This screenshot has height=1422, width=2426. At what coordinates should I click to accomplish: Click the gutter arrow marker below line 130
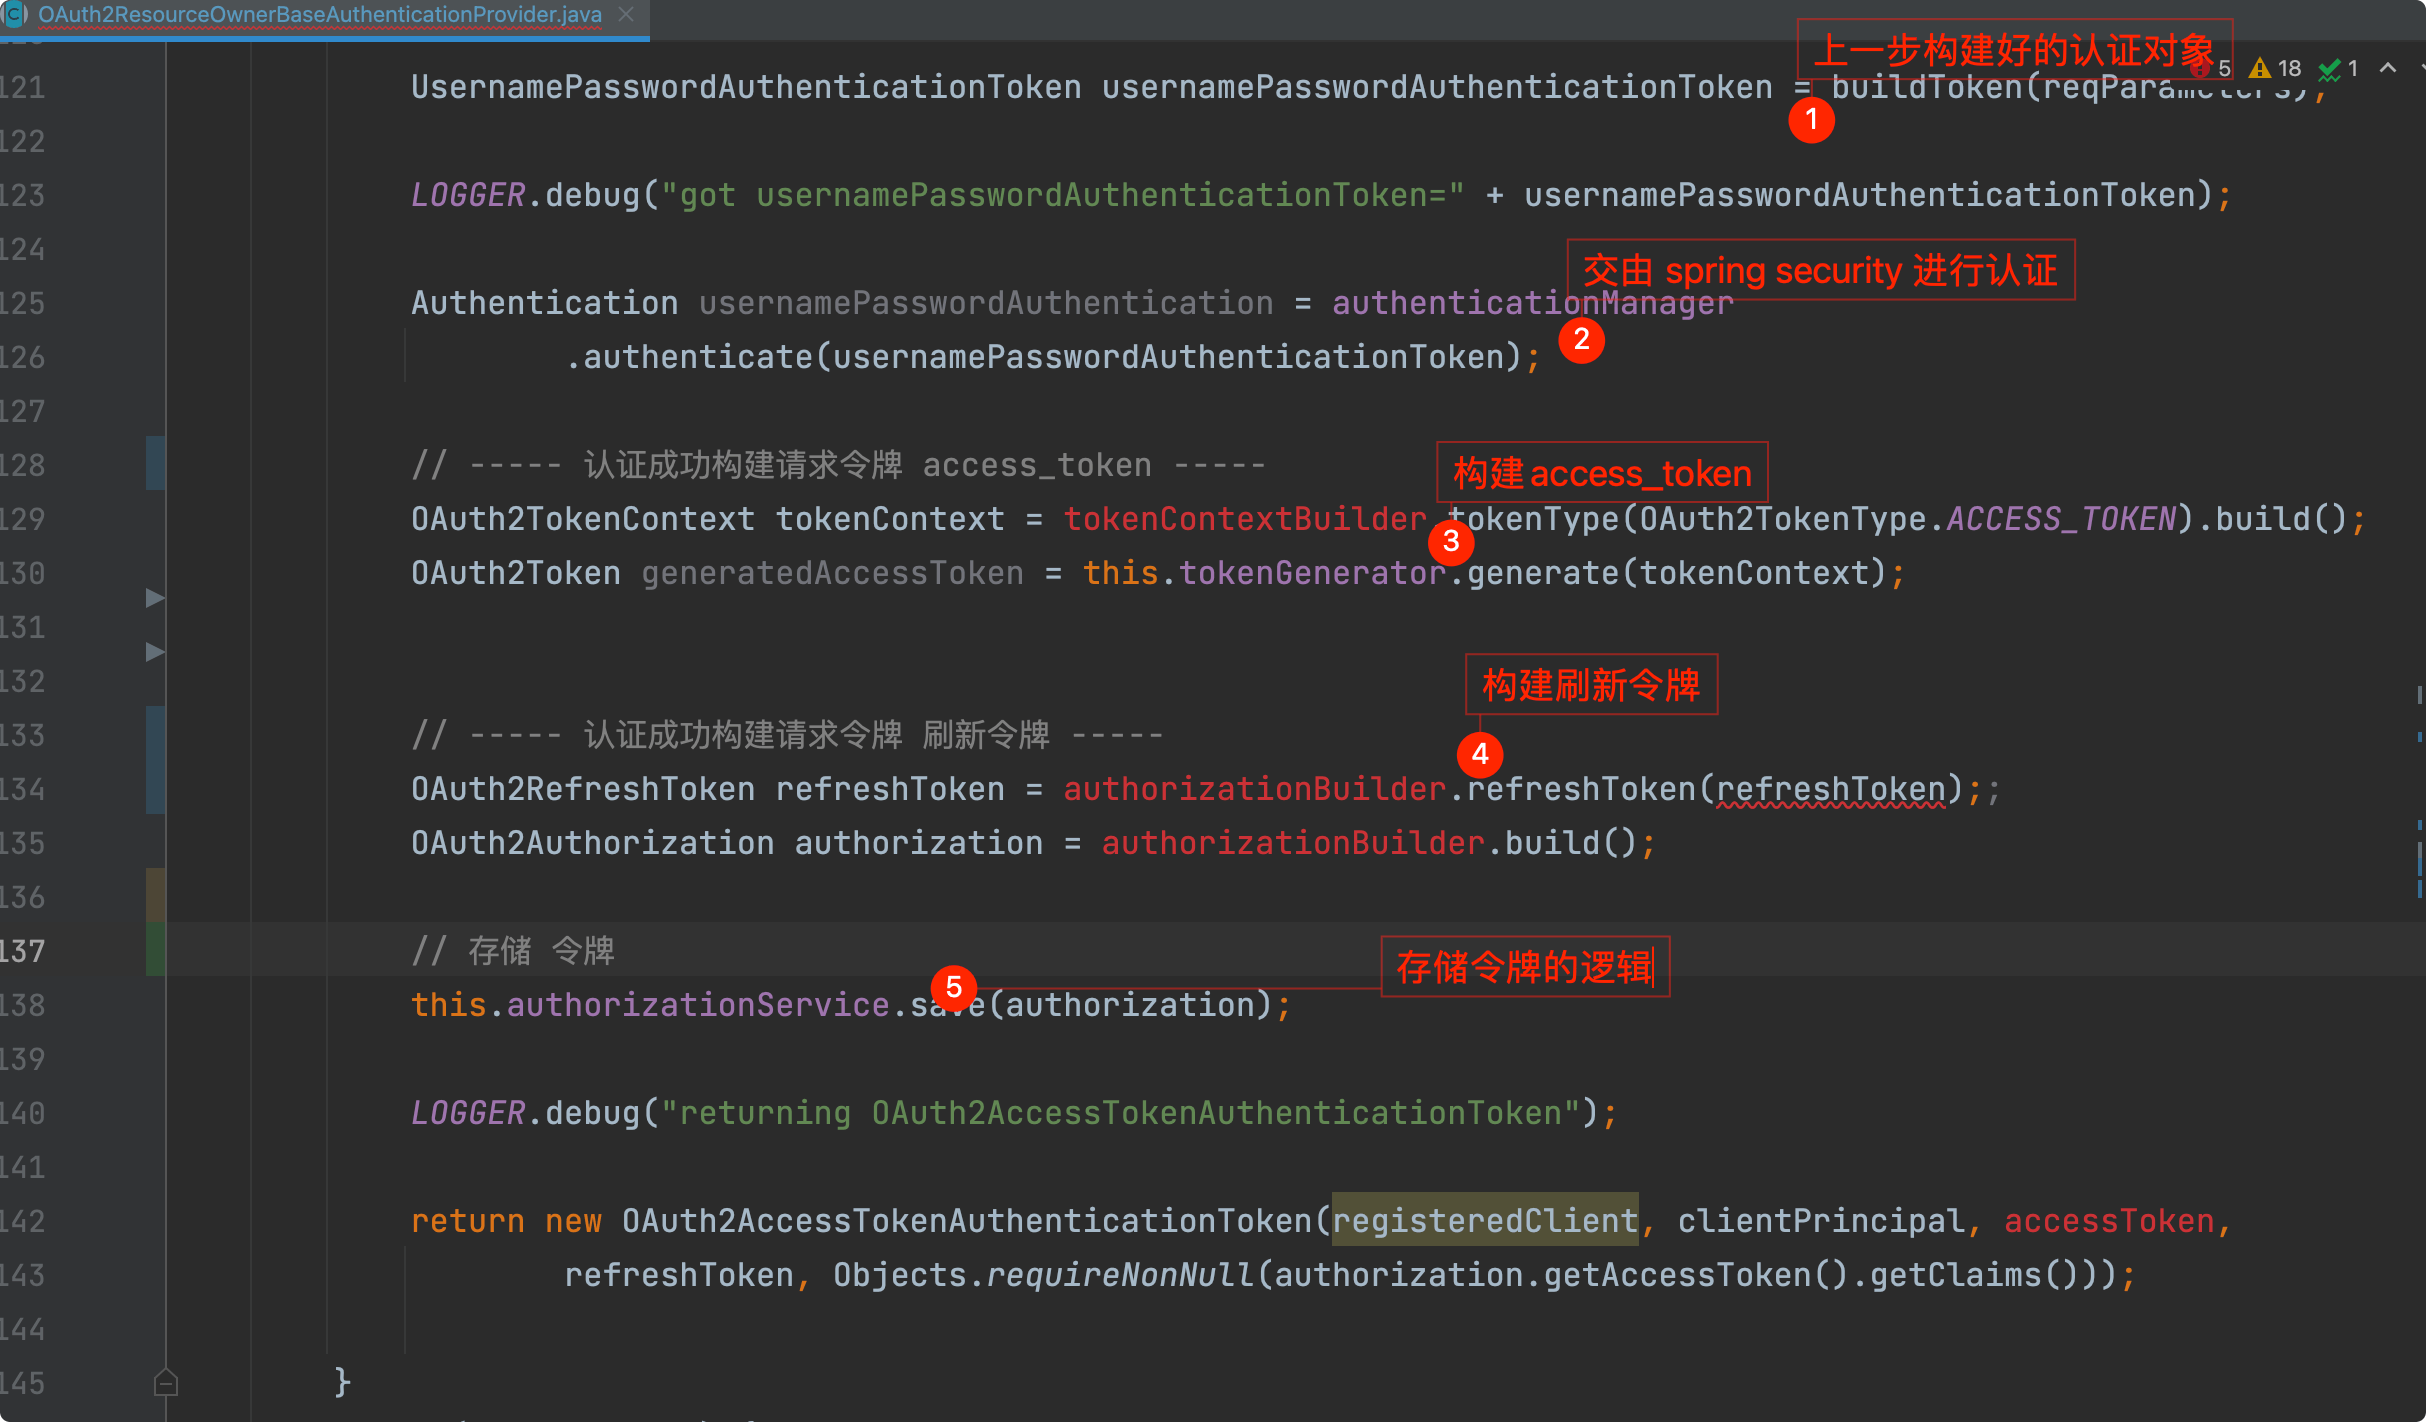click(x=155, y=598)
